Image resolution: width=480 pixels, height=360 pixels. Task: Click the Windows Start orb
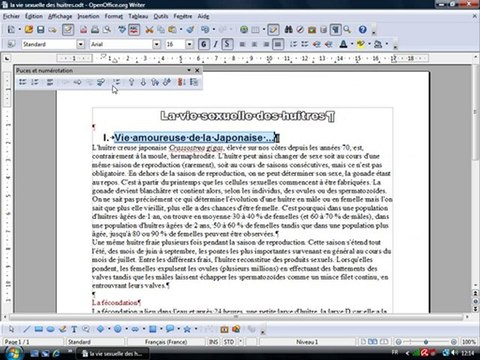pos(13,353)
